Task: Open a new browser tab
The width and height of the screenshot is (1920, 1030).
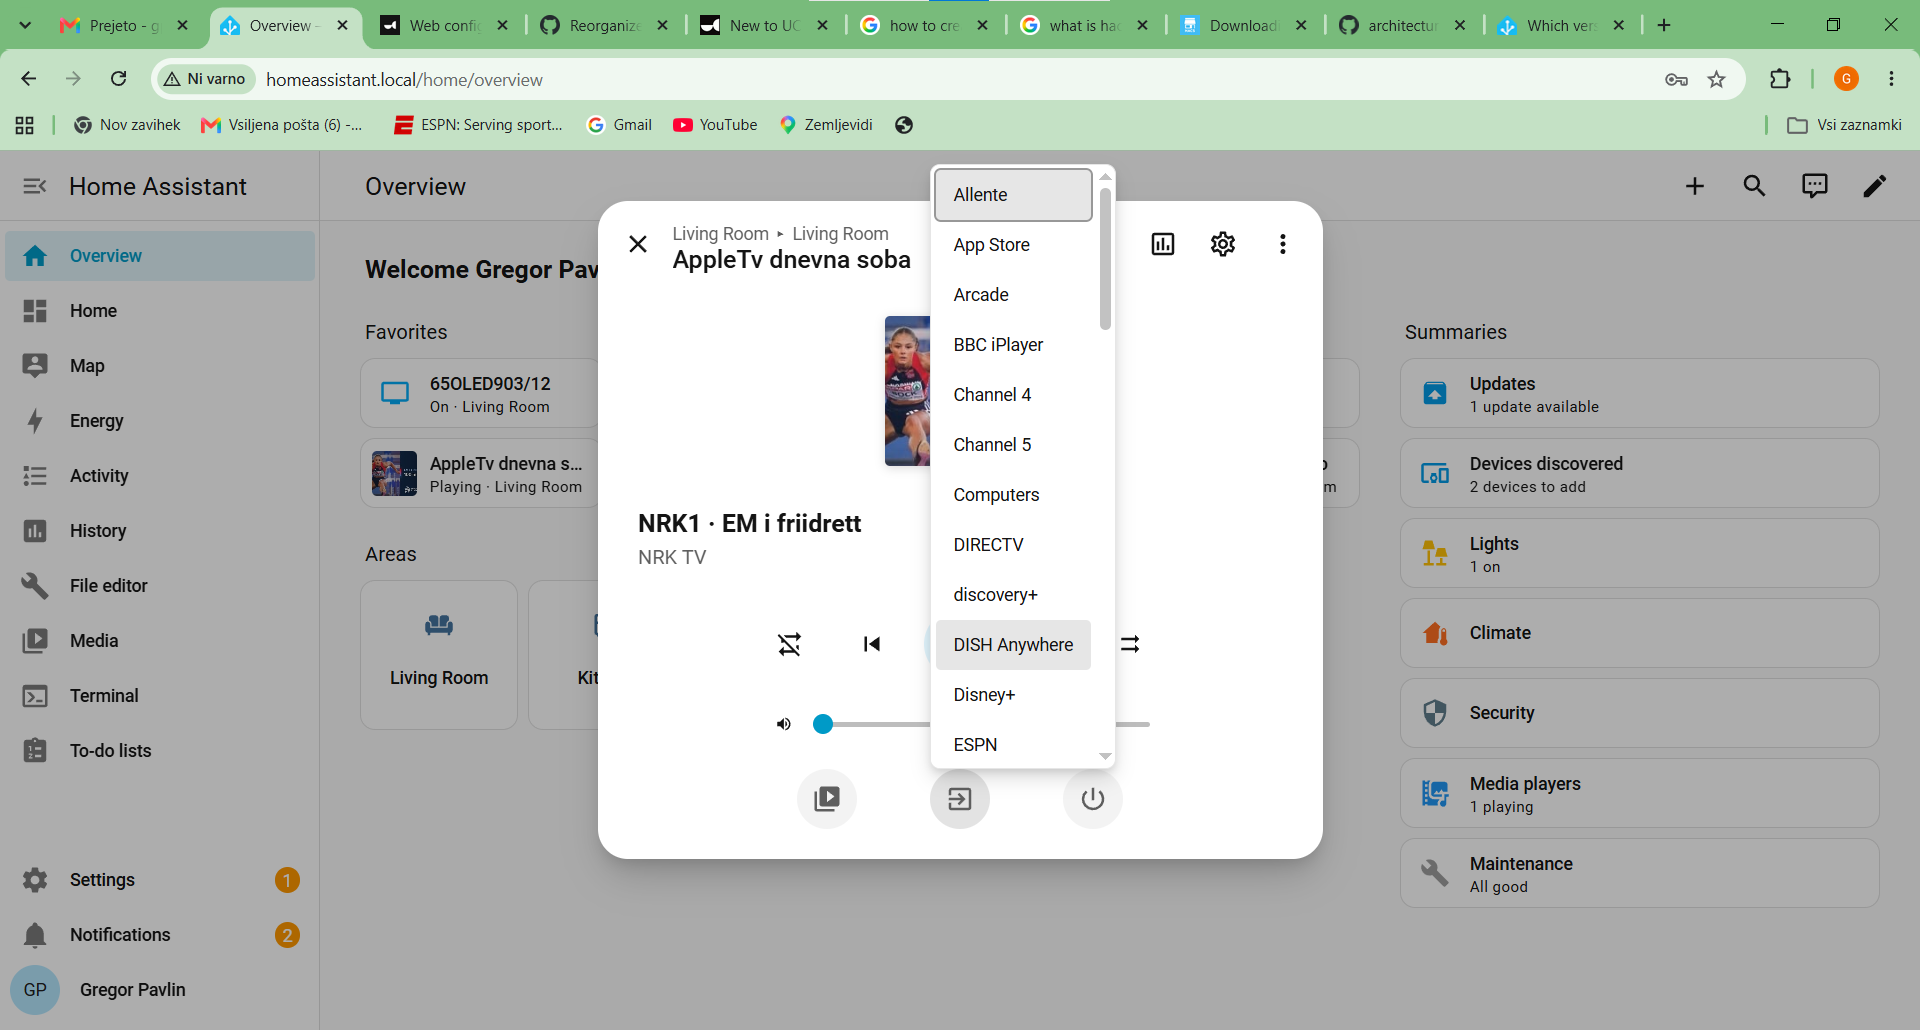Action: tap(1664, 25)
